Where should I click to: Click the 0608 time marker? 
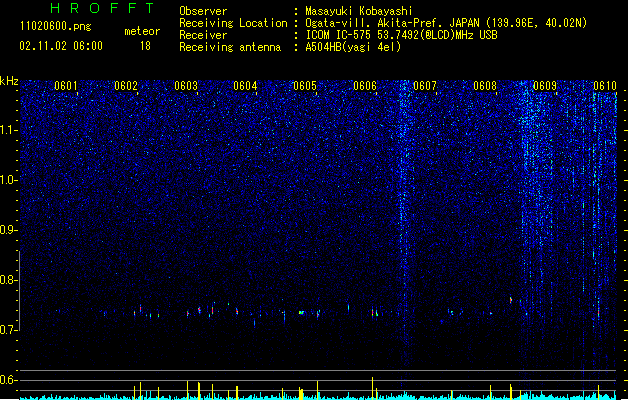point(485,86)
